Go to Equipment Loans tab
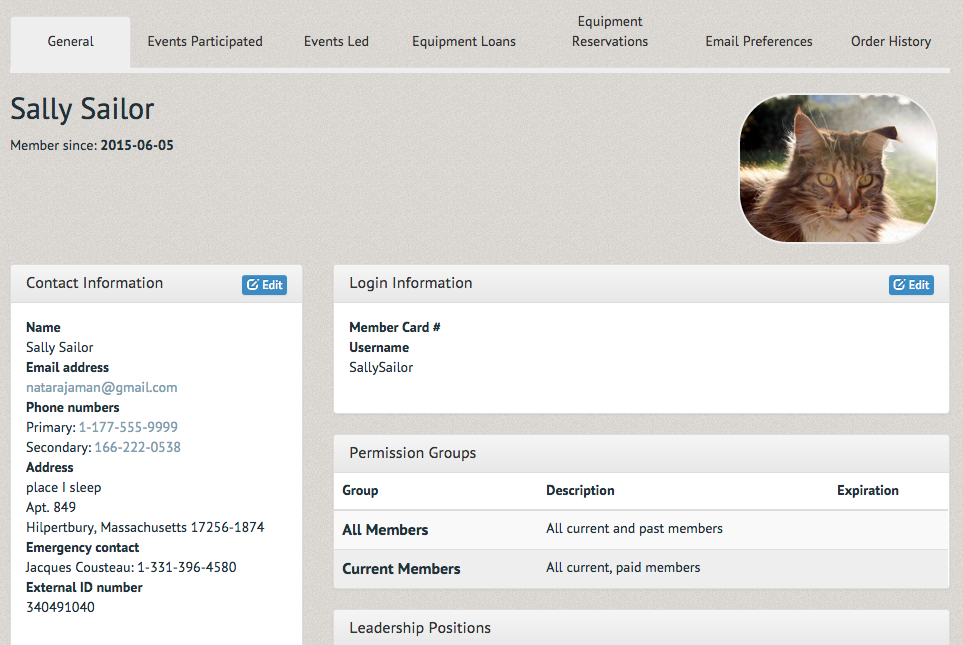 coord(464,42)
